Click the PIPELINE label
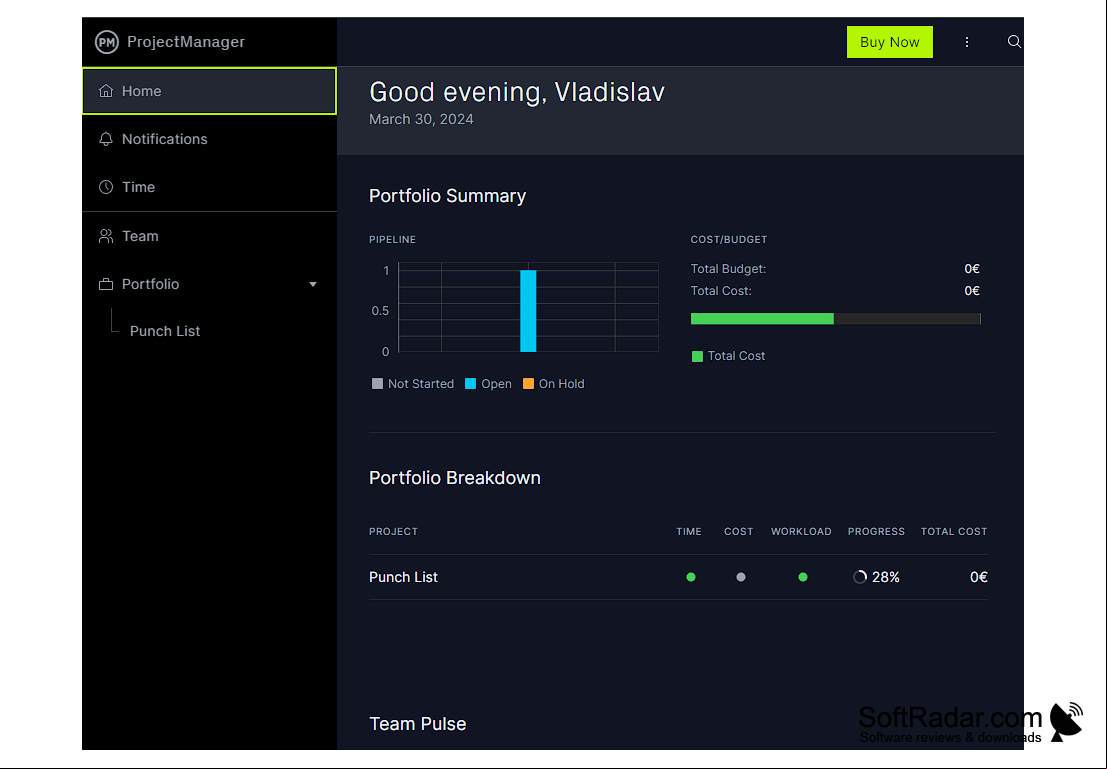 tap(393, 239)
